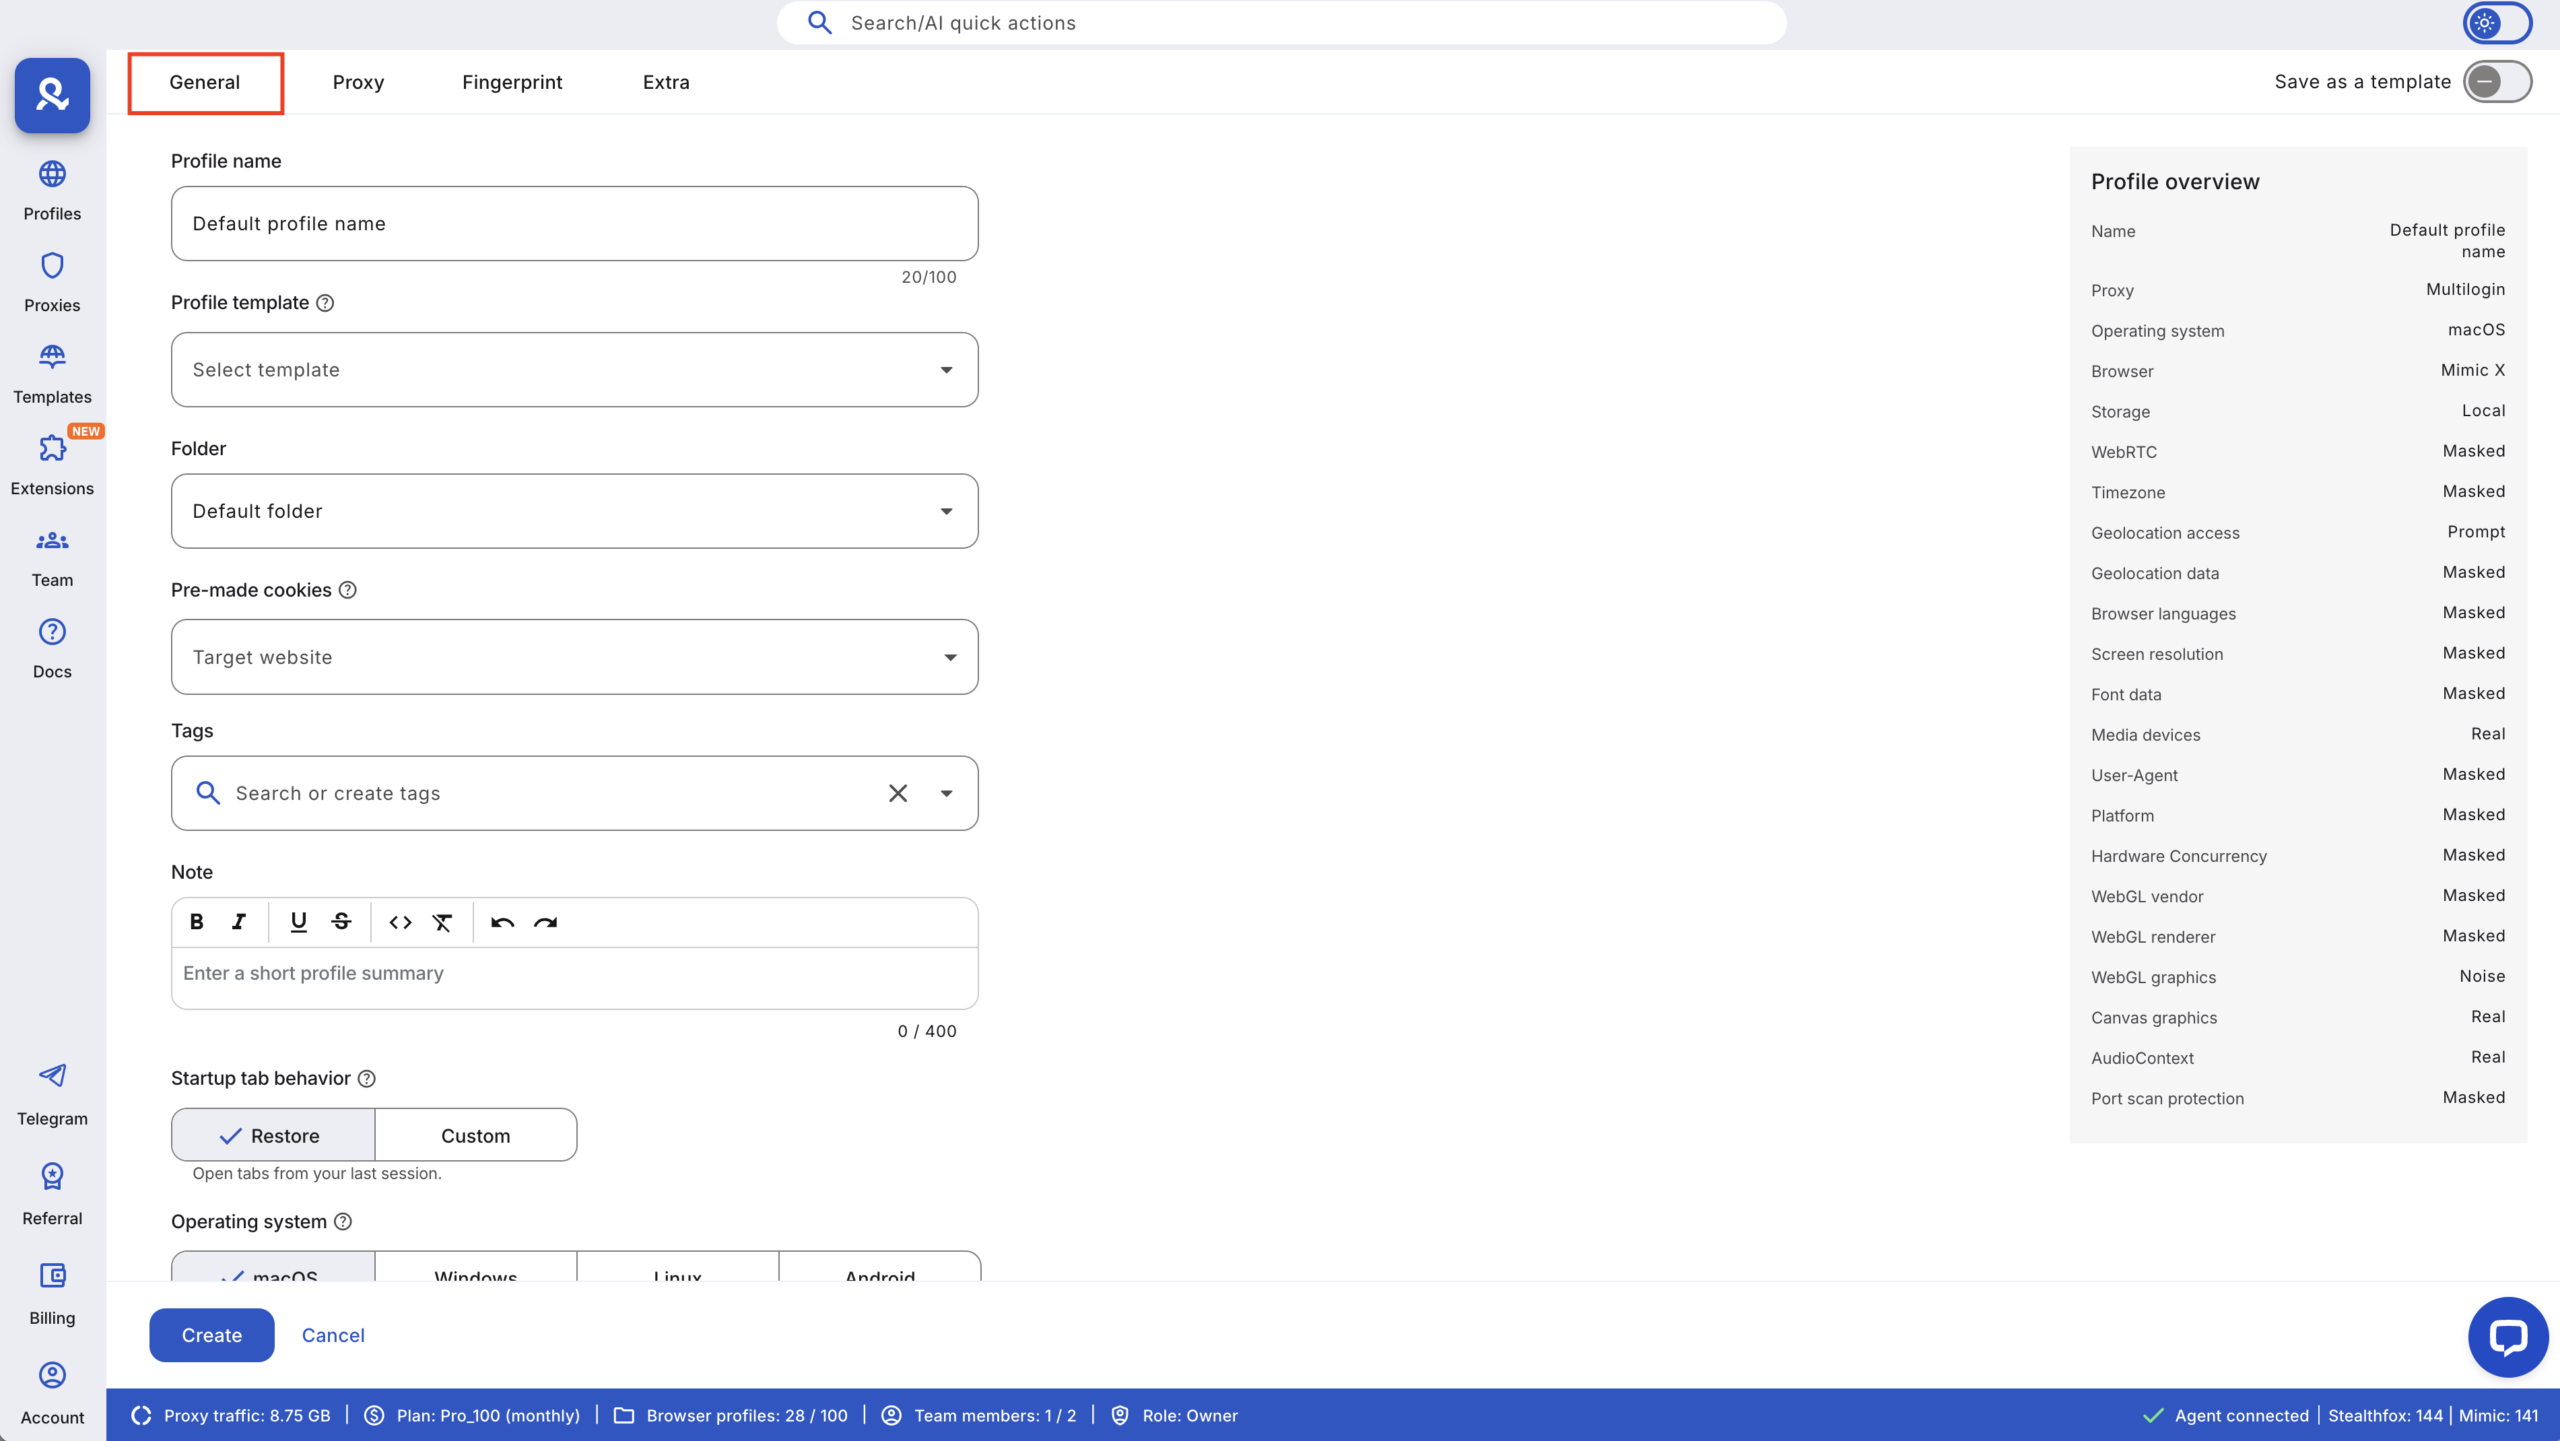The height and width of the screenshot is (1441, 2560).
Task: Click the undo arrow in the Note toolbar
Action: tap(502, 922)
